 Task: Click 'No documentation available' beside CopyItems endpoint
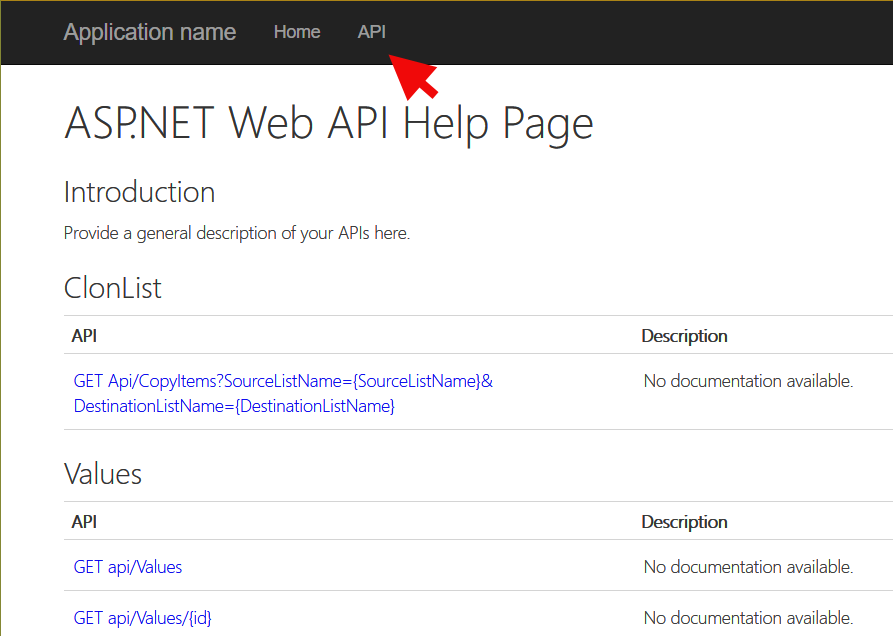[748, 380]
